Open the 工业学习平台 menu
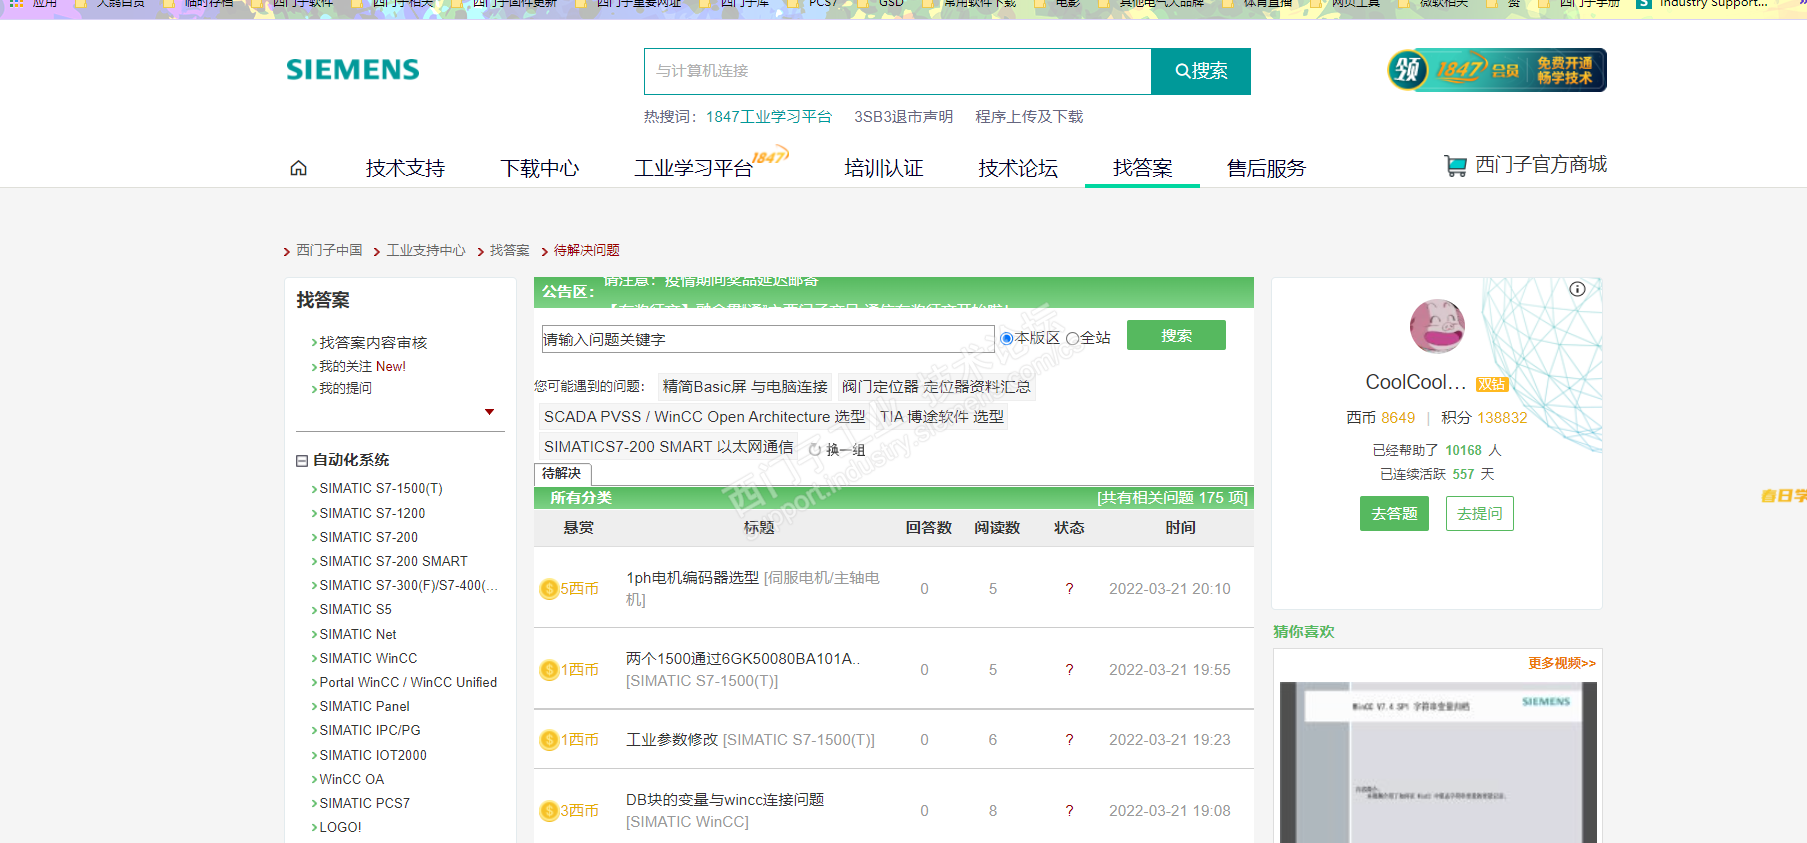The image size is (1807, 843). [x=693, y=168]
